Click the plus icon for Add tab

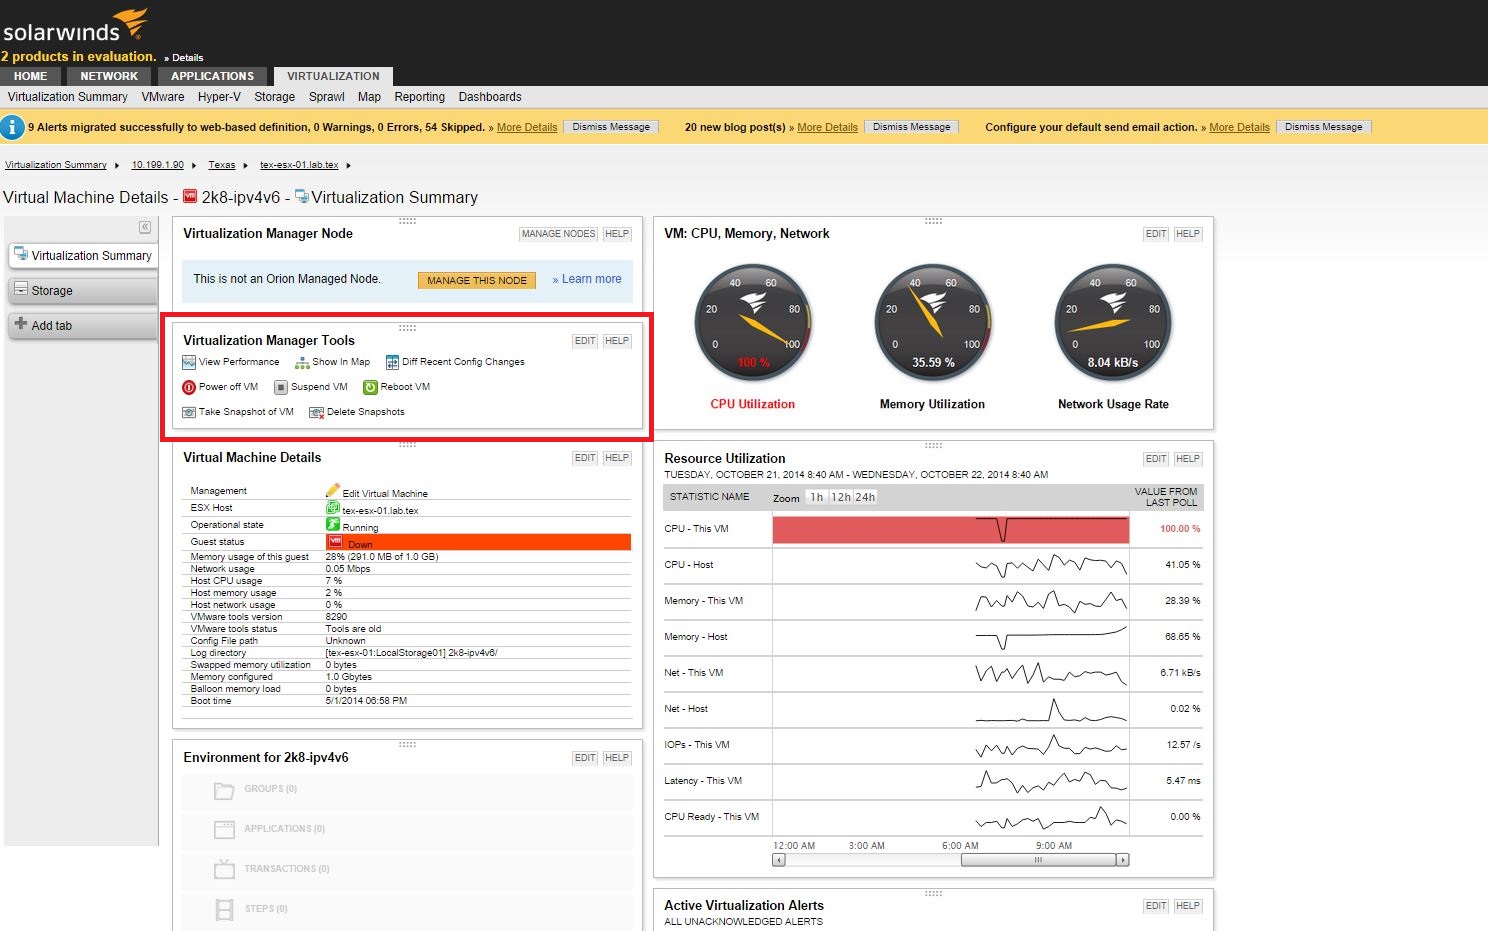20,324
